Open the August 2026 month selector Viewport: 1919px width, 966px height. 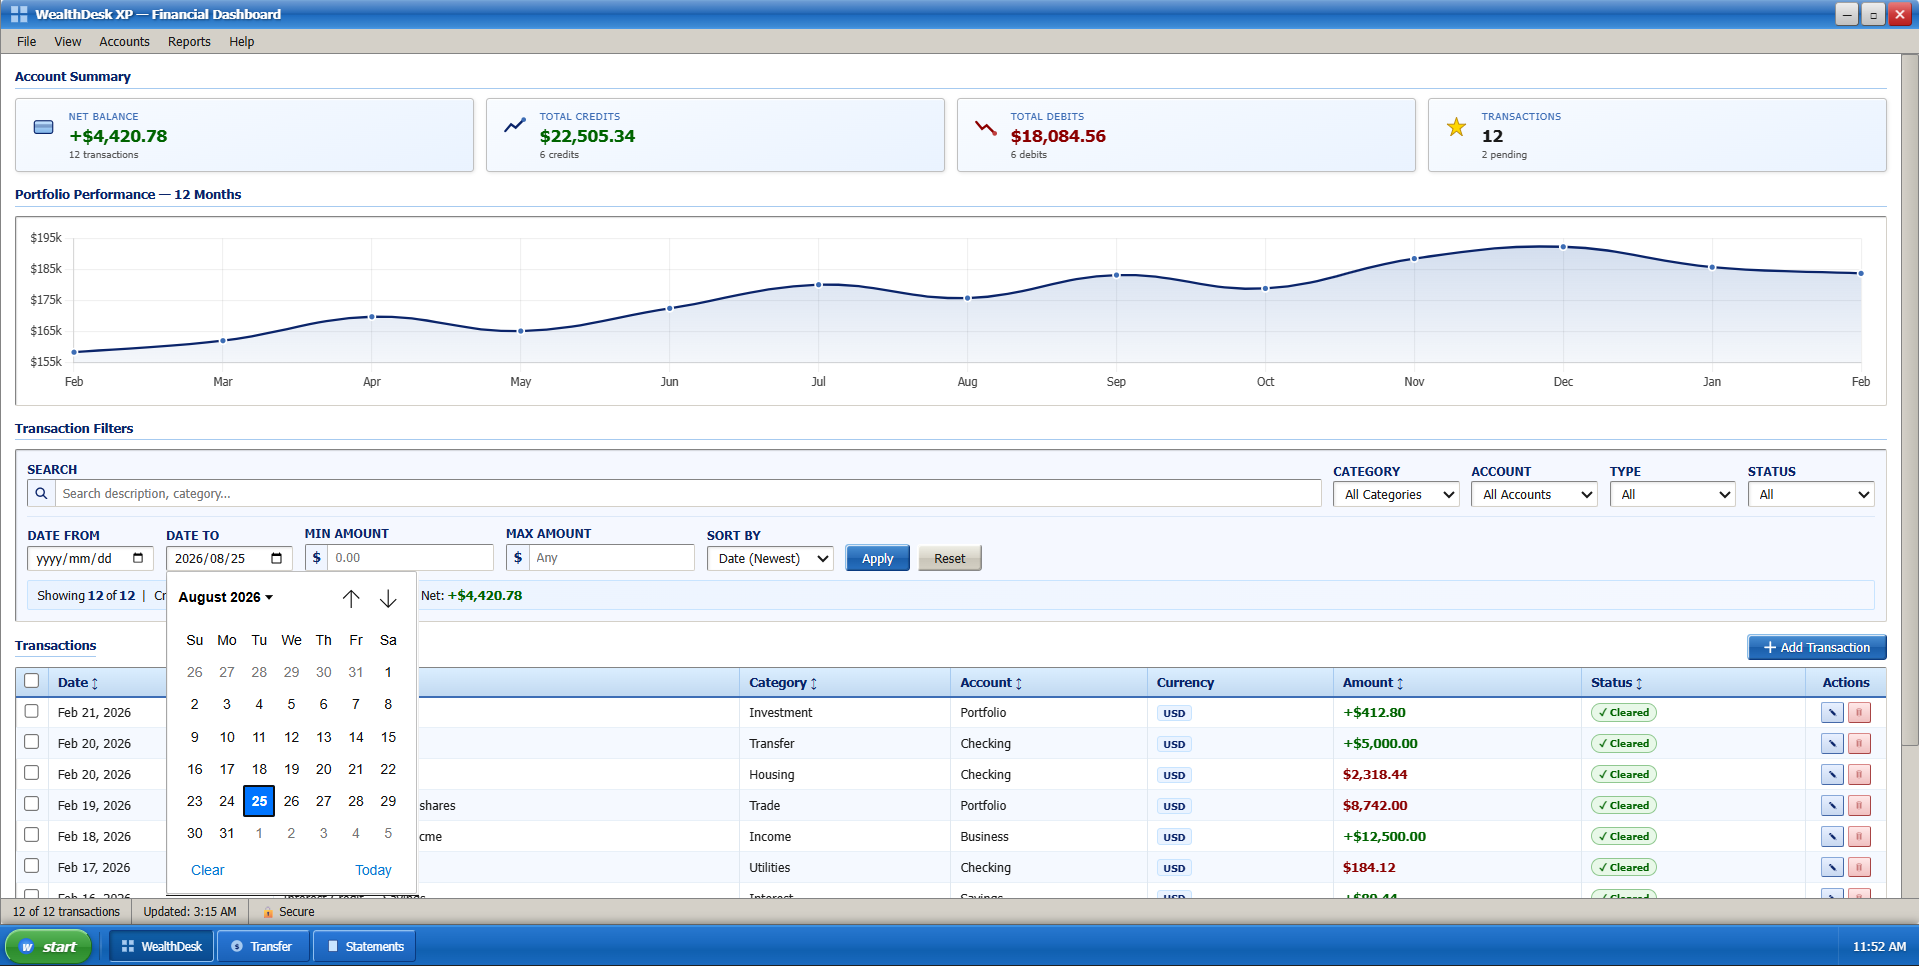point(225,597)
